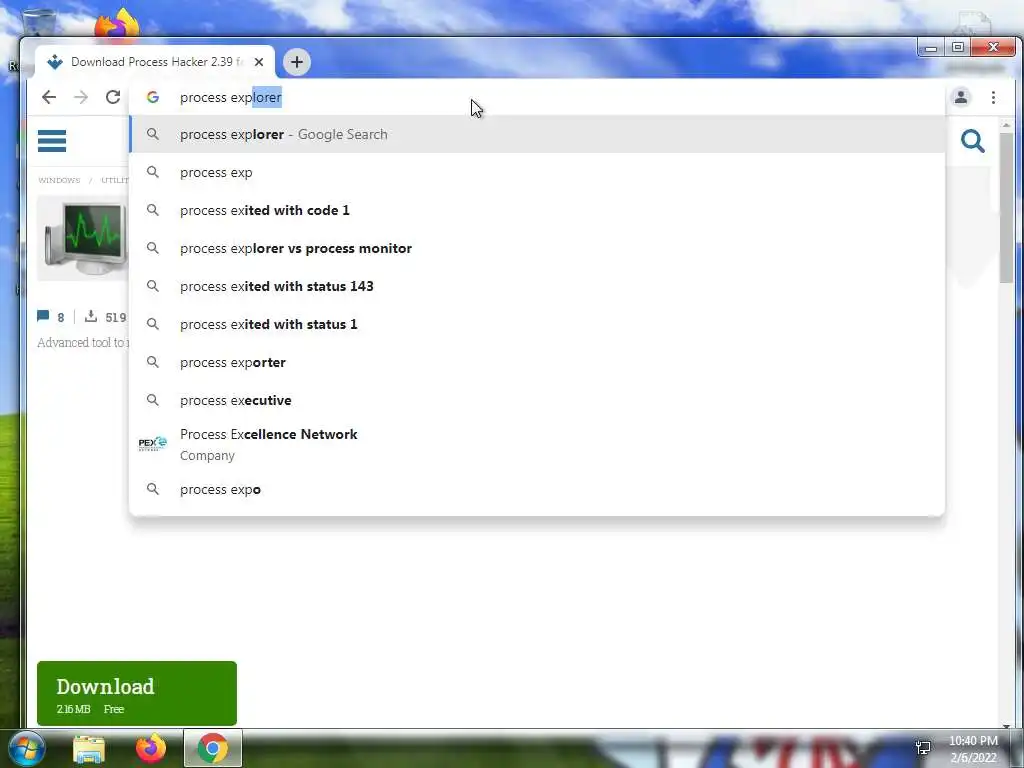Click the comments bubble icon showing 8
Viewport: 1024px width, 768px height.
(43, 317)
